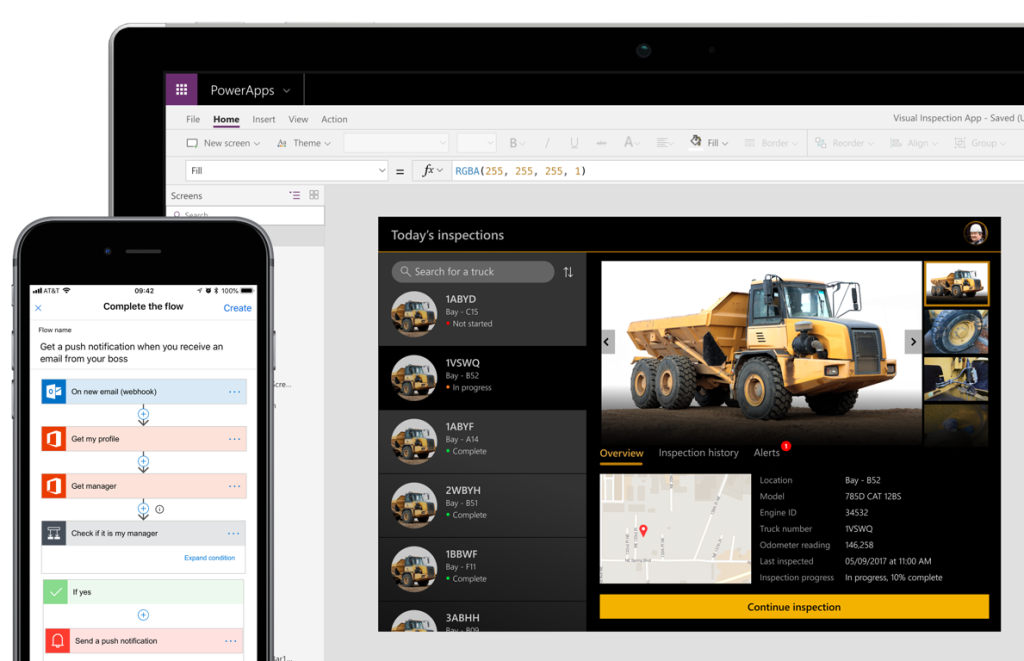
Task: Click the Continue inspection button
Action: (794, 607)
